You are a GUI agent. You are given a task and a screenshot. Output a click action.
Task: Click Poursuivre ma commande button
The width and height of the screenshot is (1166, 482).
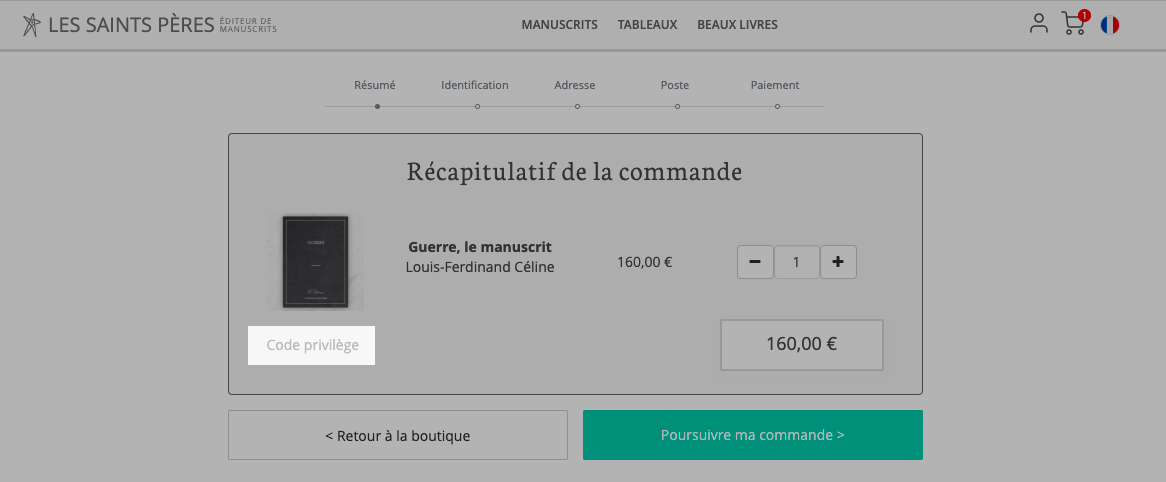753,435
